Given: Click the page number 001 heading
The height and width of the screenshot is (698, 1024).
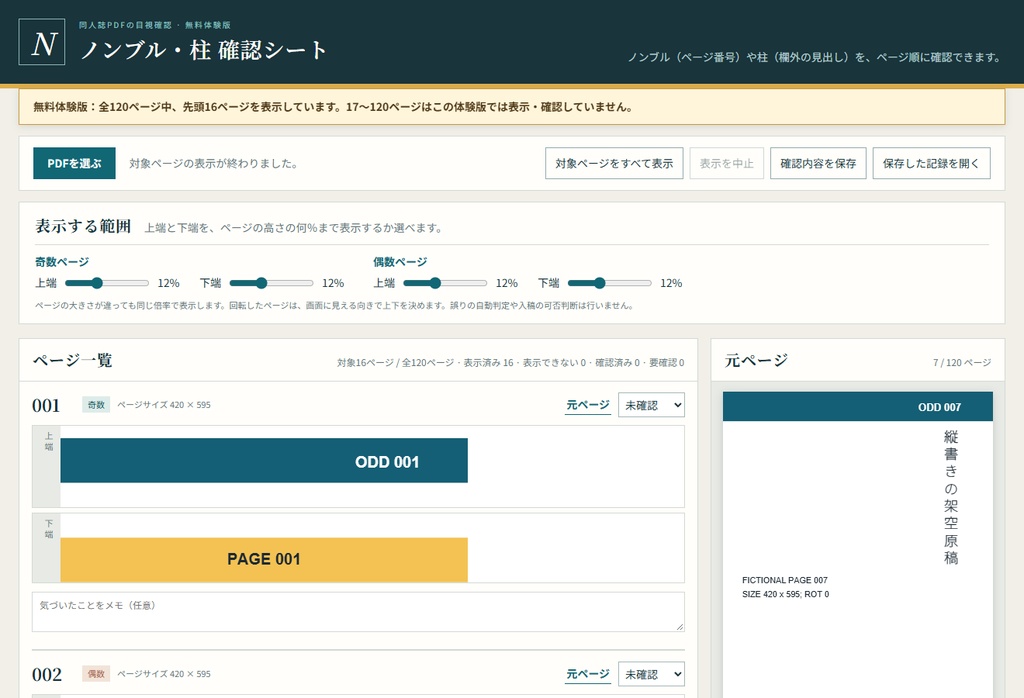Looking at the screenshot, I should 46,405.
